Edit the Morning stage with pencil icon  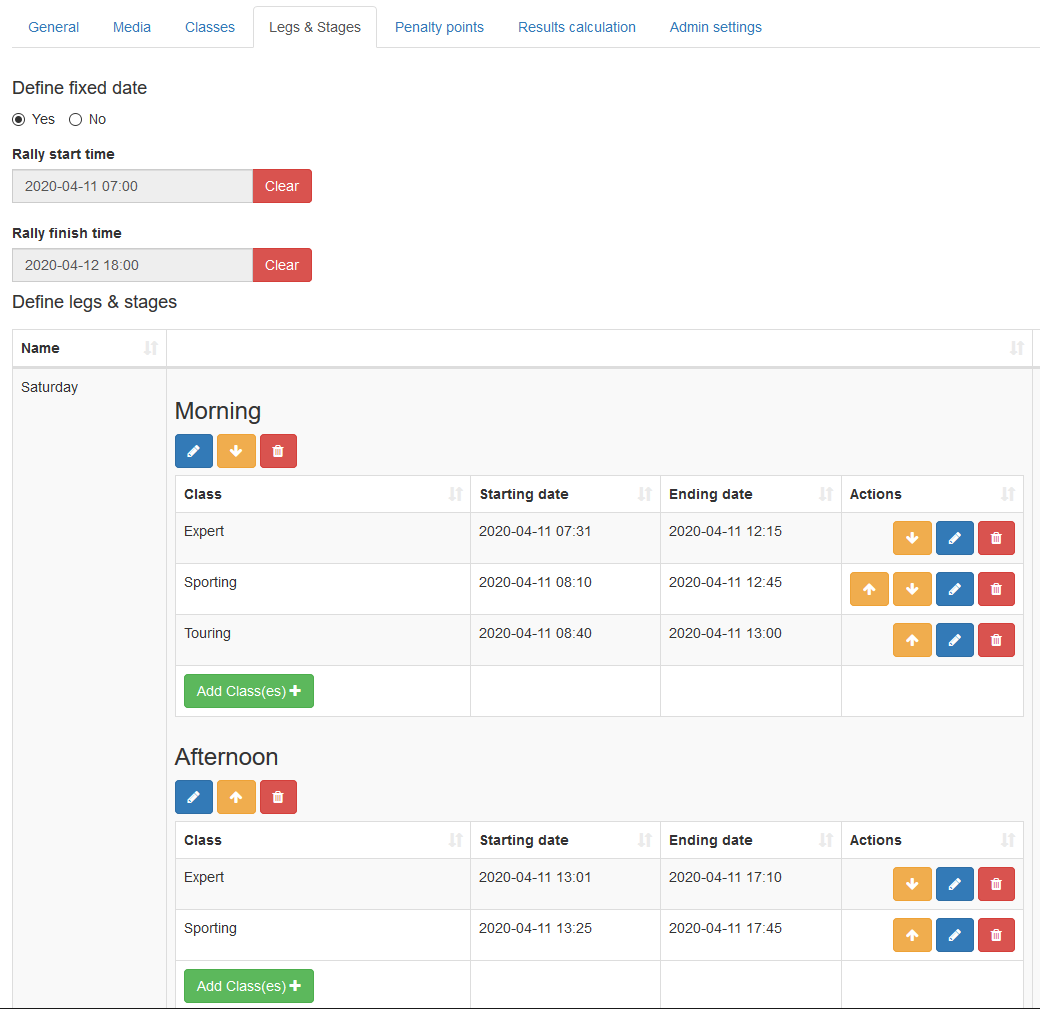pyautogui.click(x=194, y=451)
